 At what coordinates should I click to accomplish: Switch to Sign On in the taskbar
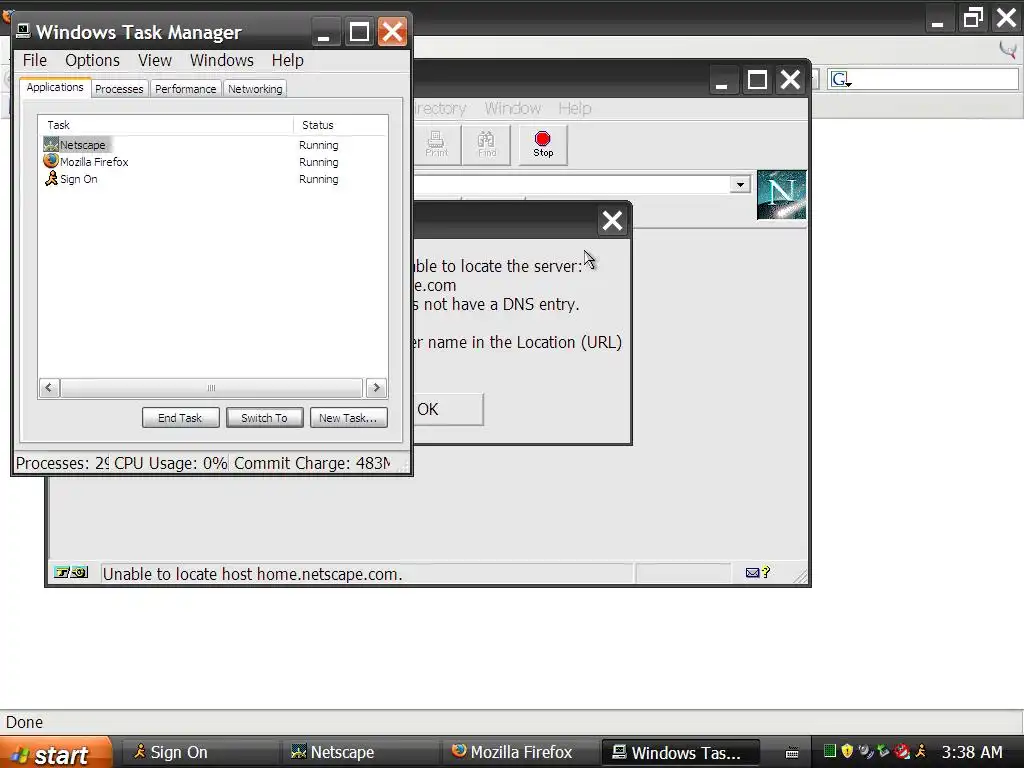199,752
